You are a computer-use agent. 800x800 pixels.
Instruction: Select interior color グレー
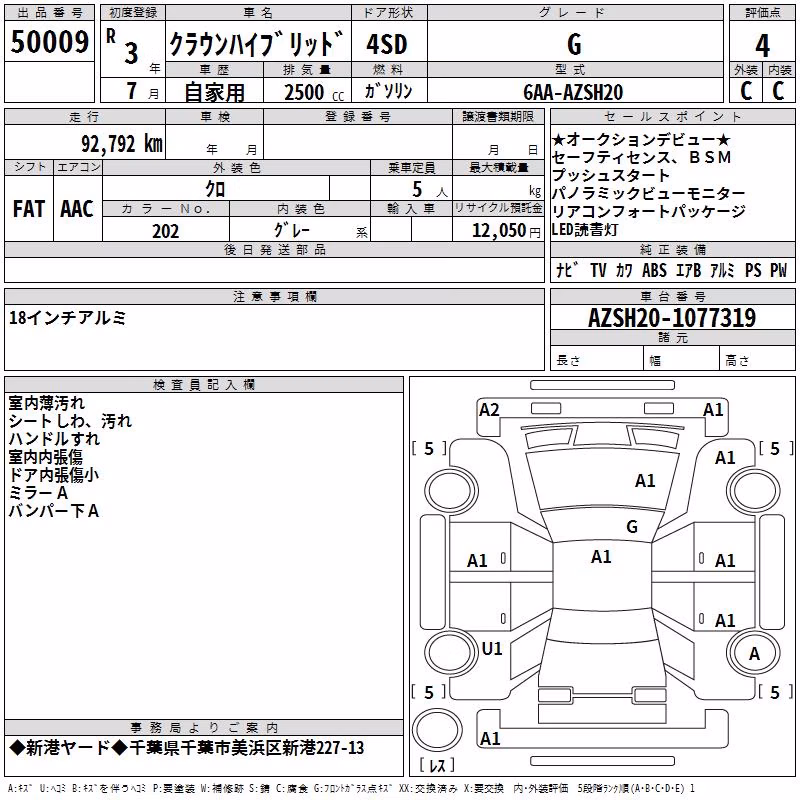tap(292, 230)
